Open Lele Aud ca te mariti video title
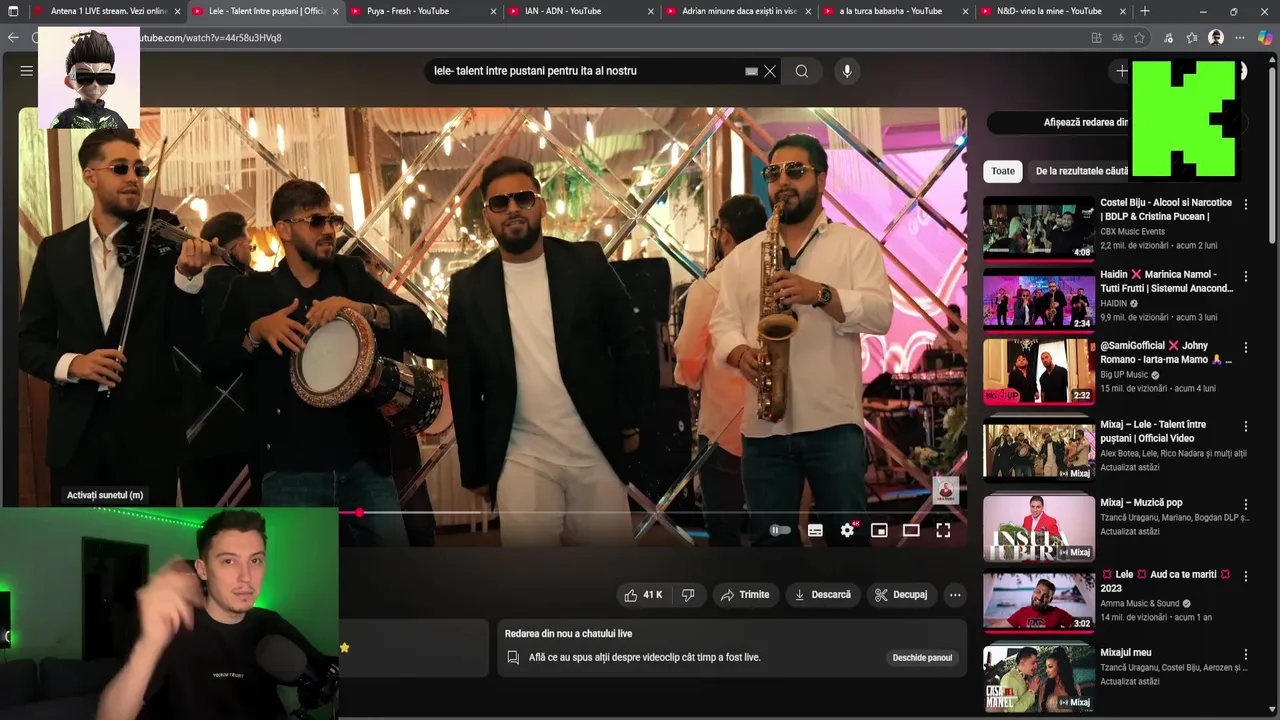Screen dimensions: 1280x720 [x=1165, y=581]
